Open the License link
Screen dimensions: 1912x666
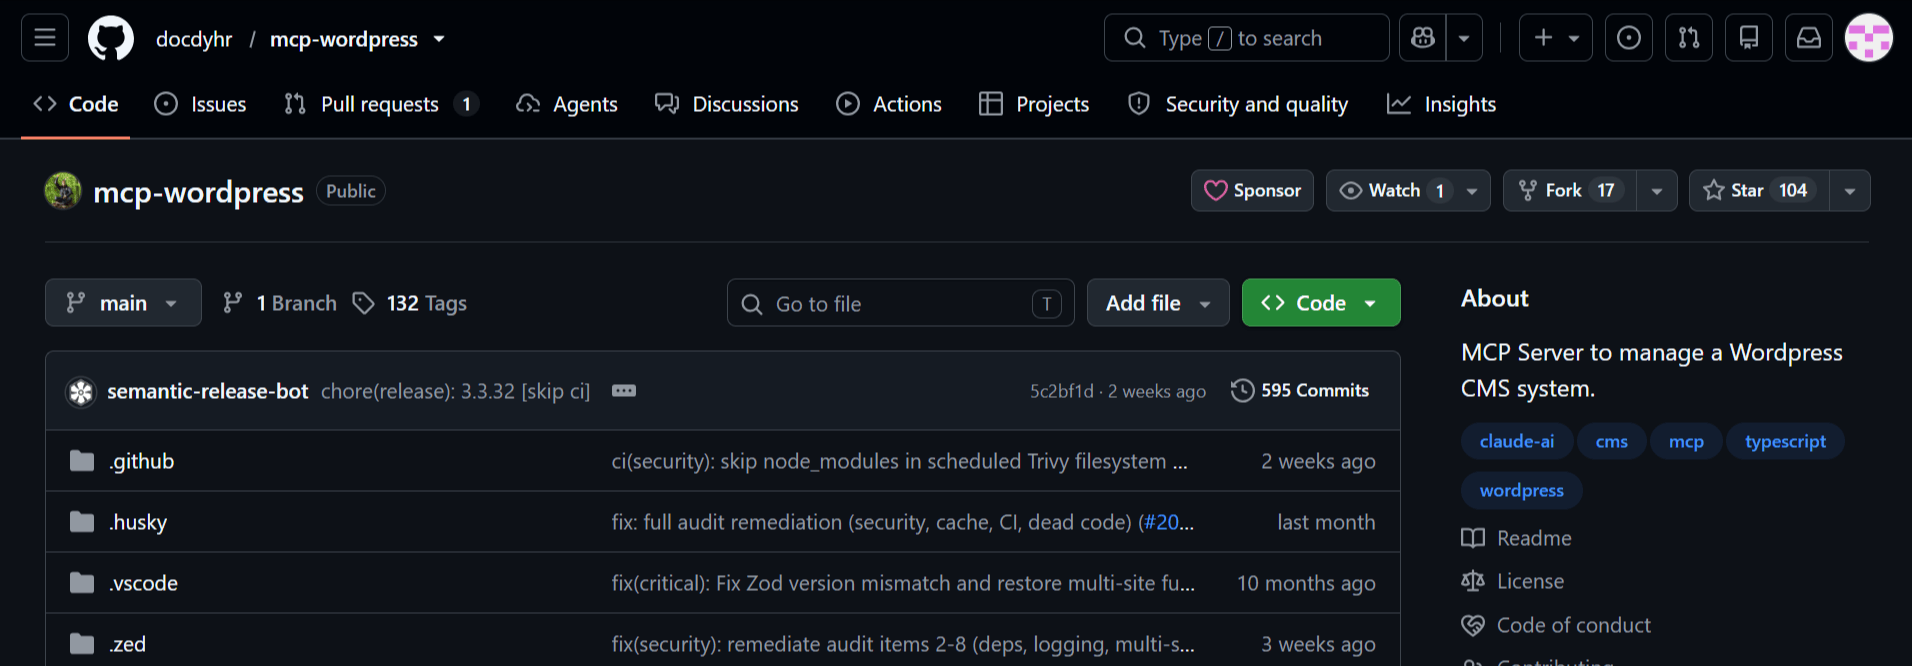click(1513, 581)
